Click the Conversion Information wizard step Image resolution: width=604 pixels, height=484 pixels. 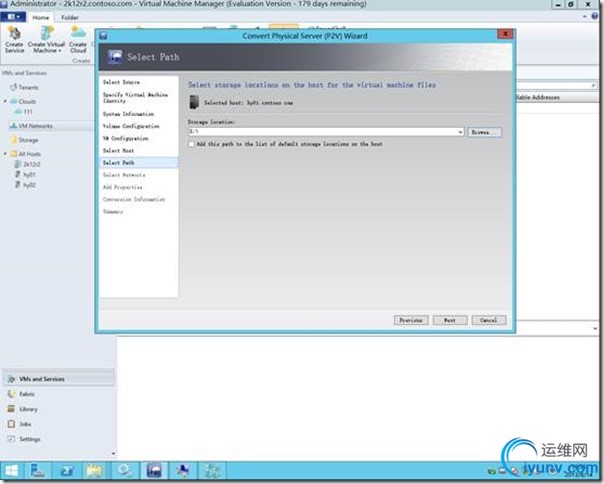134,199
